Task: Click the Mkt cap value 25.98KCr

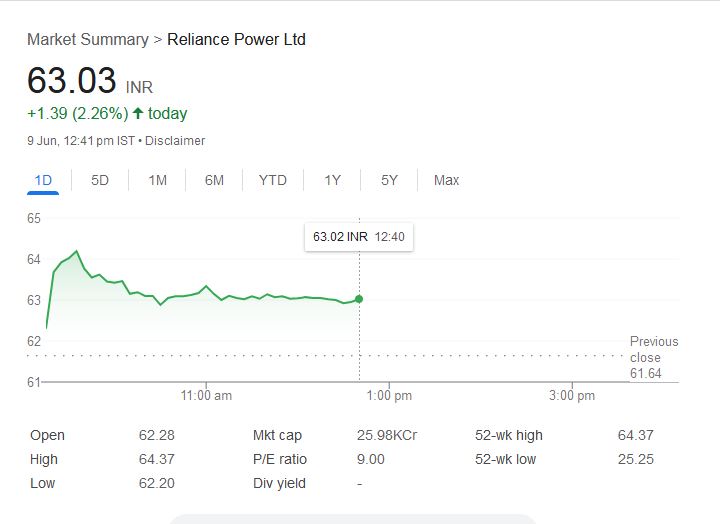Action: pyautogui.click(x=386, y=435)
